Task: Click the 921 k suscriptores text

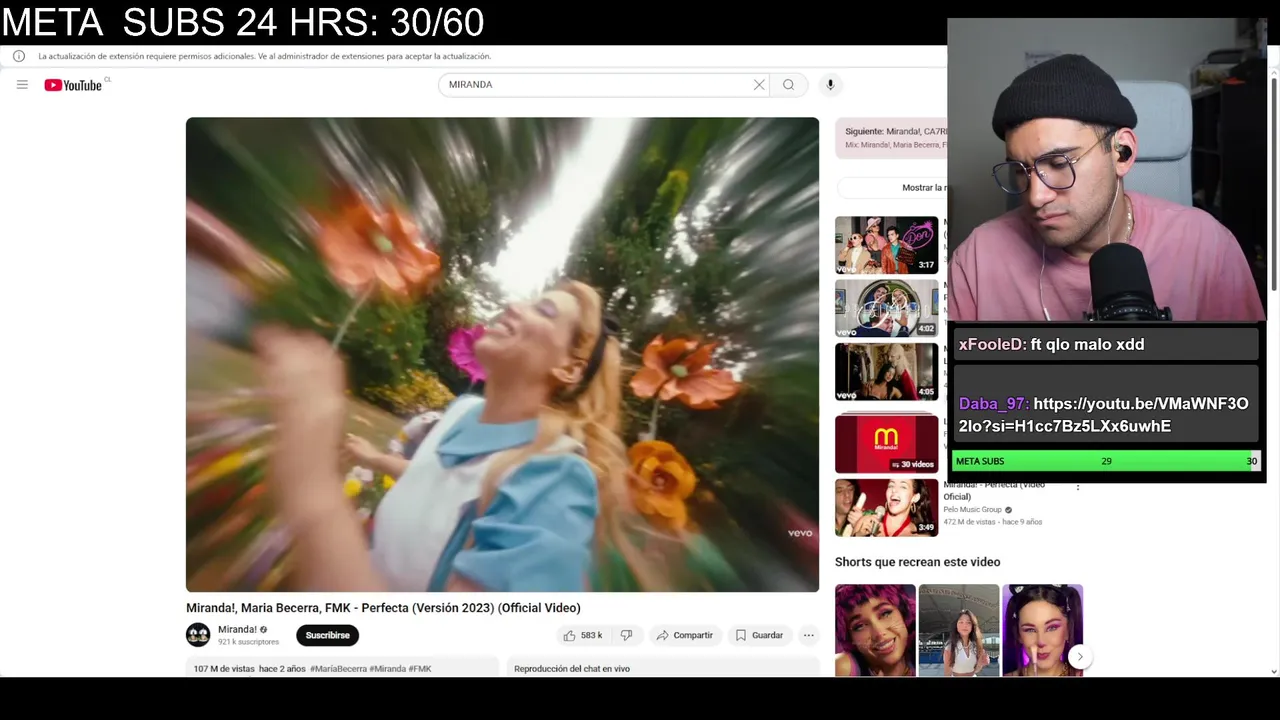Action: [249, 642]
